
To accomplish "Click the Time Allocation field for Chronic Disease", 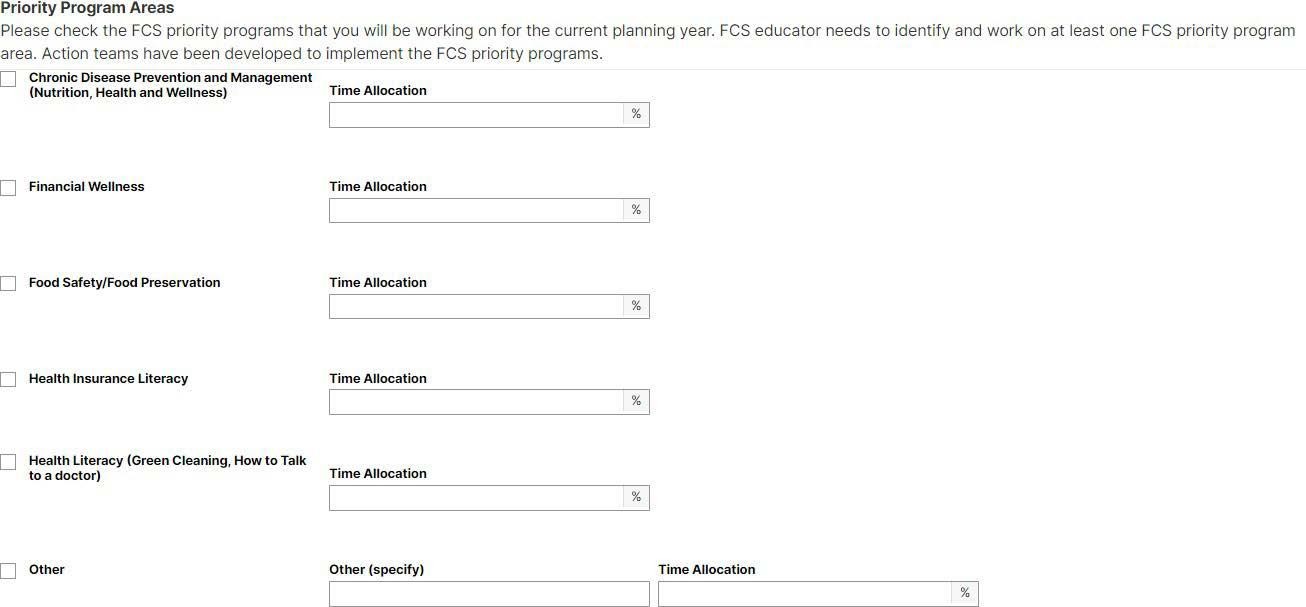I will [x=475, y=114].
